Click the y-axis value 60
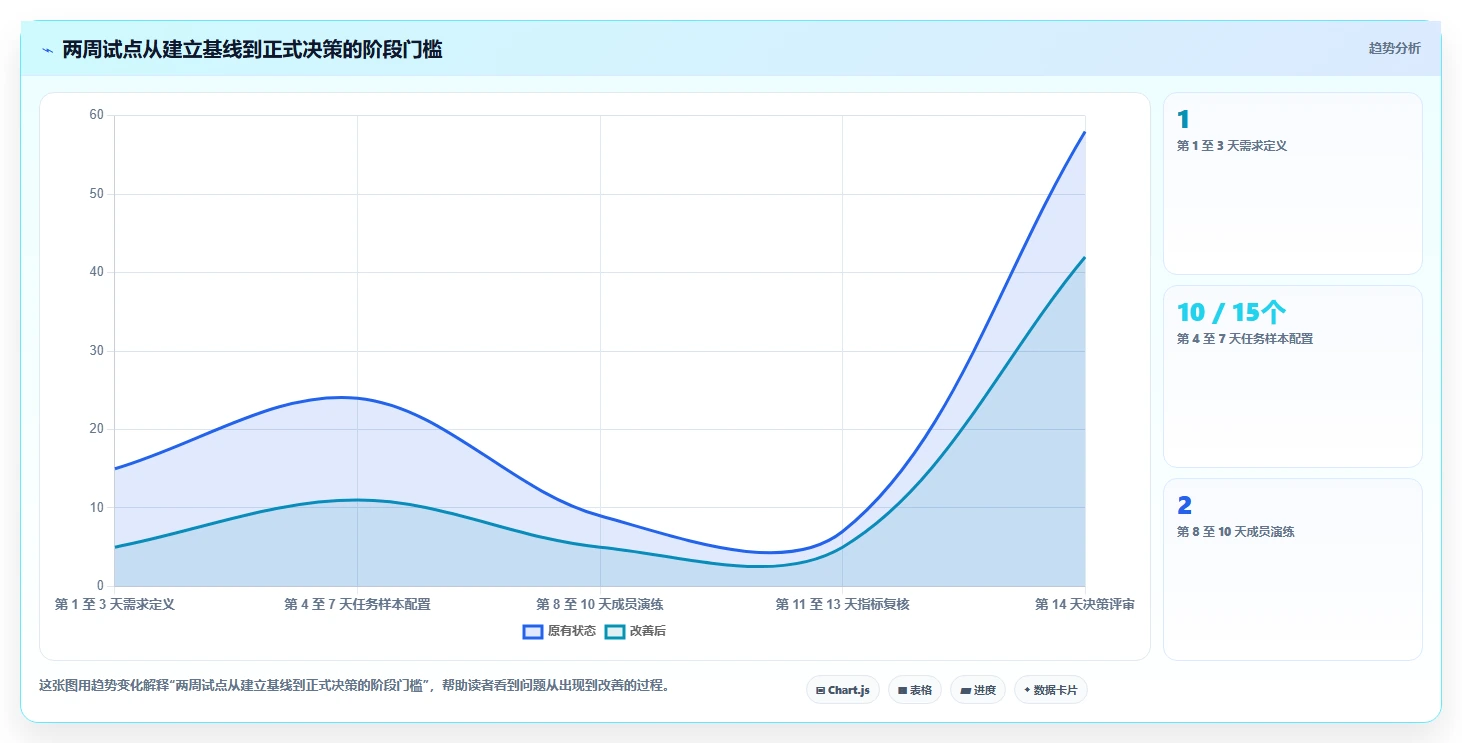1462x743 pixels. [x=97, y=115]
